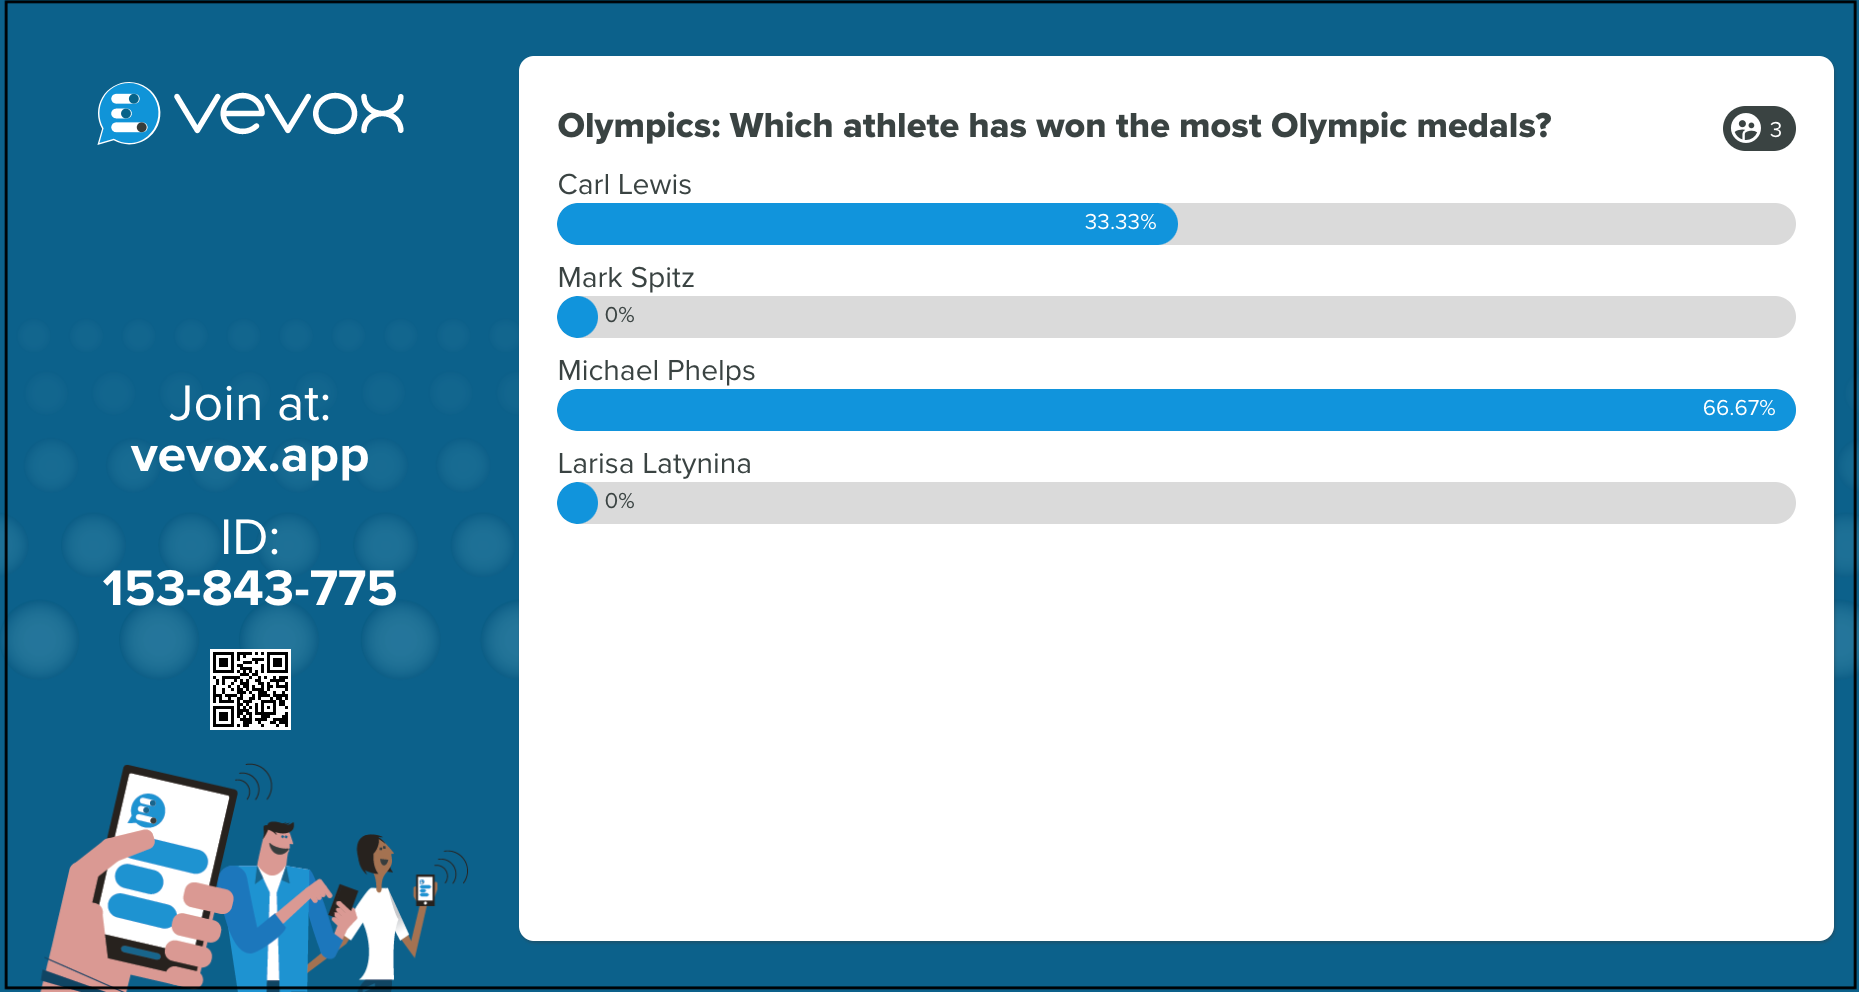Click the Vevox icon on the illustrated phone
This screenshot has width=1859, height=992.
tap(147, 812)
